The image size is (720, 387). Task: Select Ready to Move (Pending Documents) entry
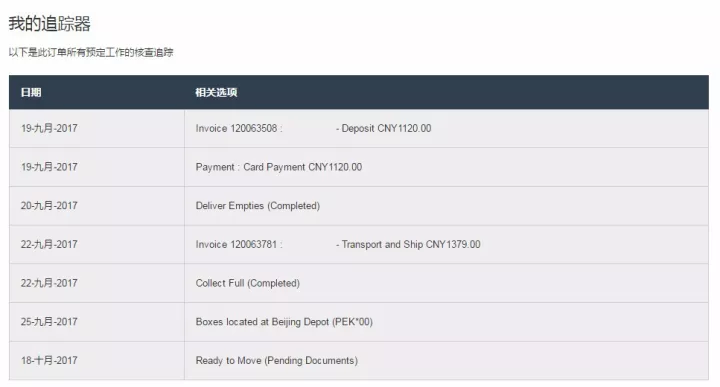[x=276, y=360]
